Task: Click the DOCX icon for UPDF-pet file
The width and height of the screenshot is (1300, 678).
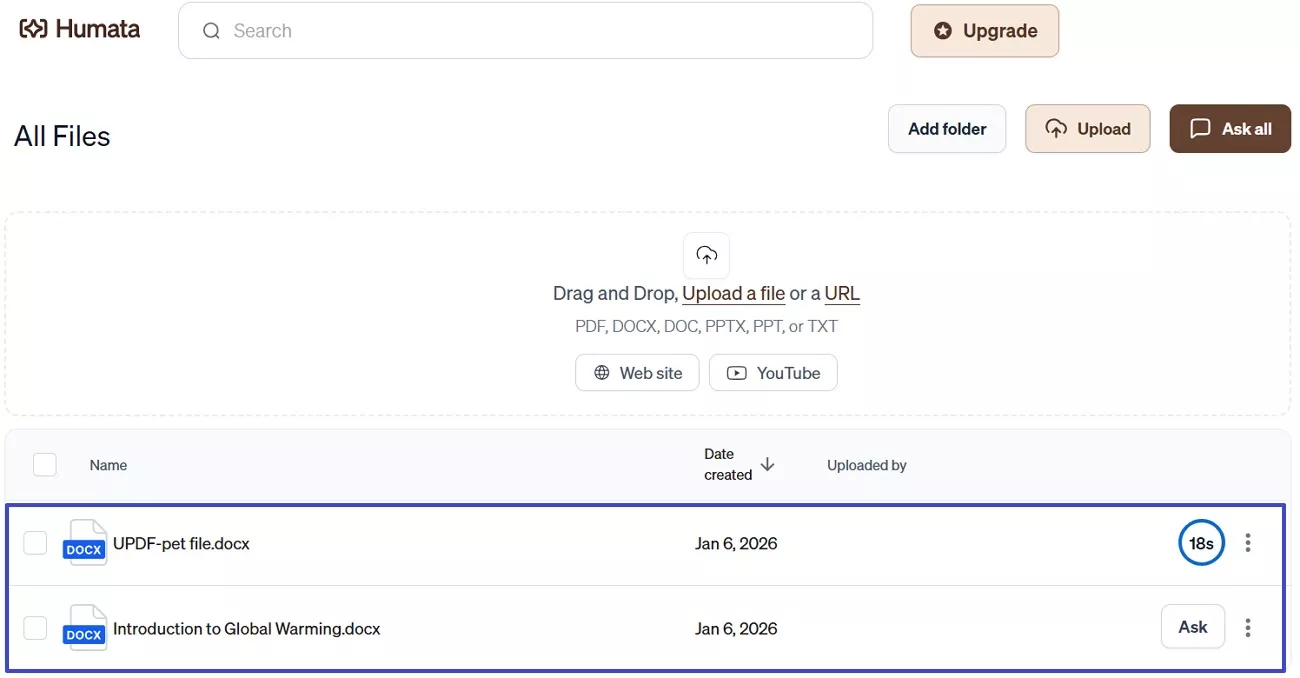Action: [x=84, y=543]
